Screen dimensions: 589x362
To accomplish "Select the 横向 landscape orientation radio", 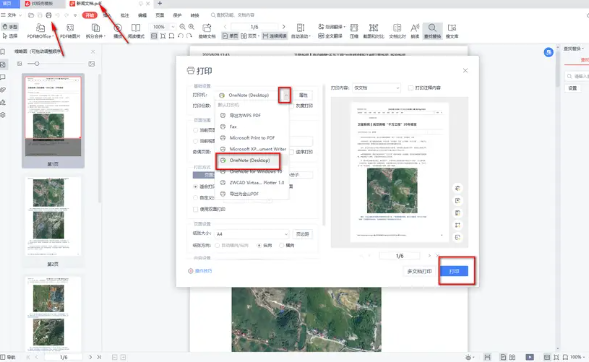I will (281, 245).
